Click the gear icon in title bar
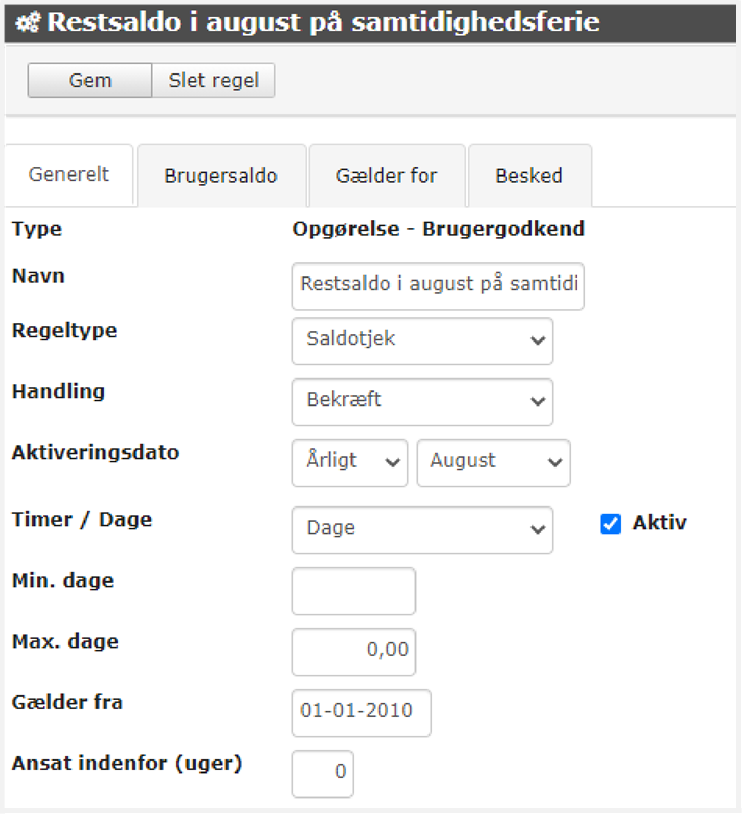The width and height of the screenshot is (742, 814). [x=27, y=22]
